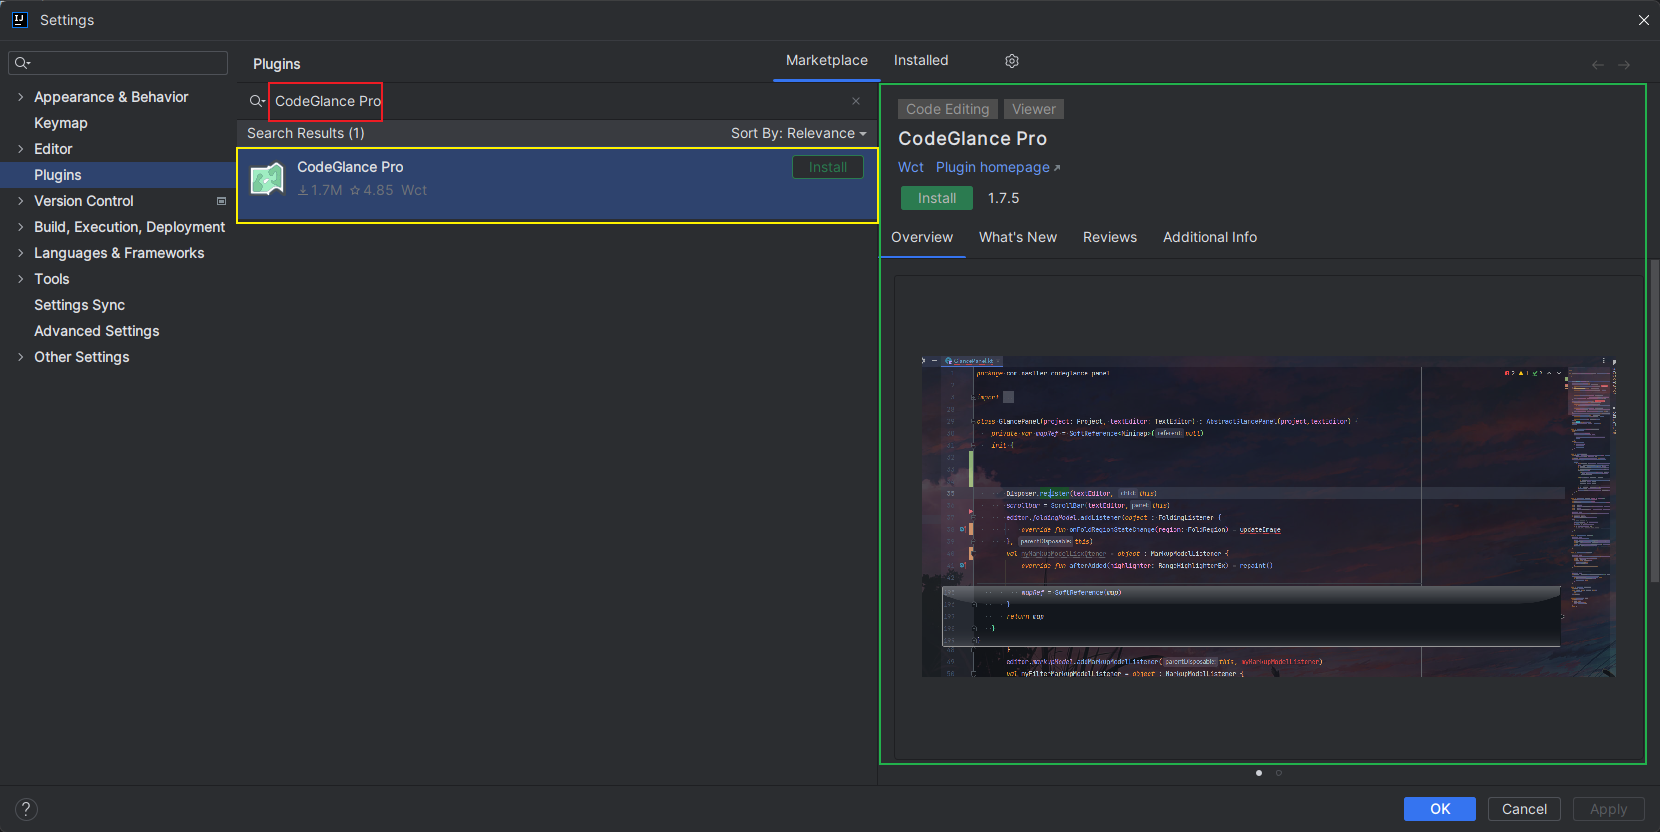
Task: Select the CodeGlance Pro search result row
Action: tap(557, 185)
